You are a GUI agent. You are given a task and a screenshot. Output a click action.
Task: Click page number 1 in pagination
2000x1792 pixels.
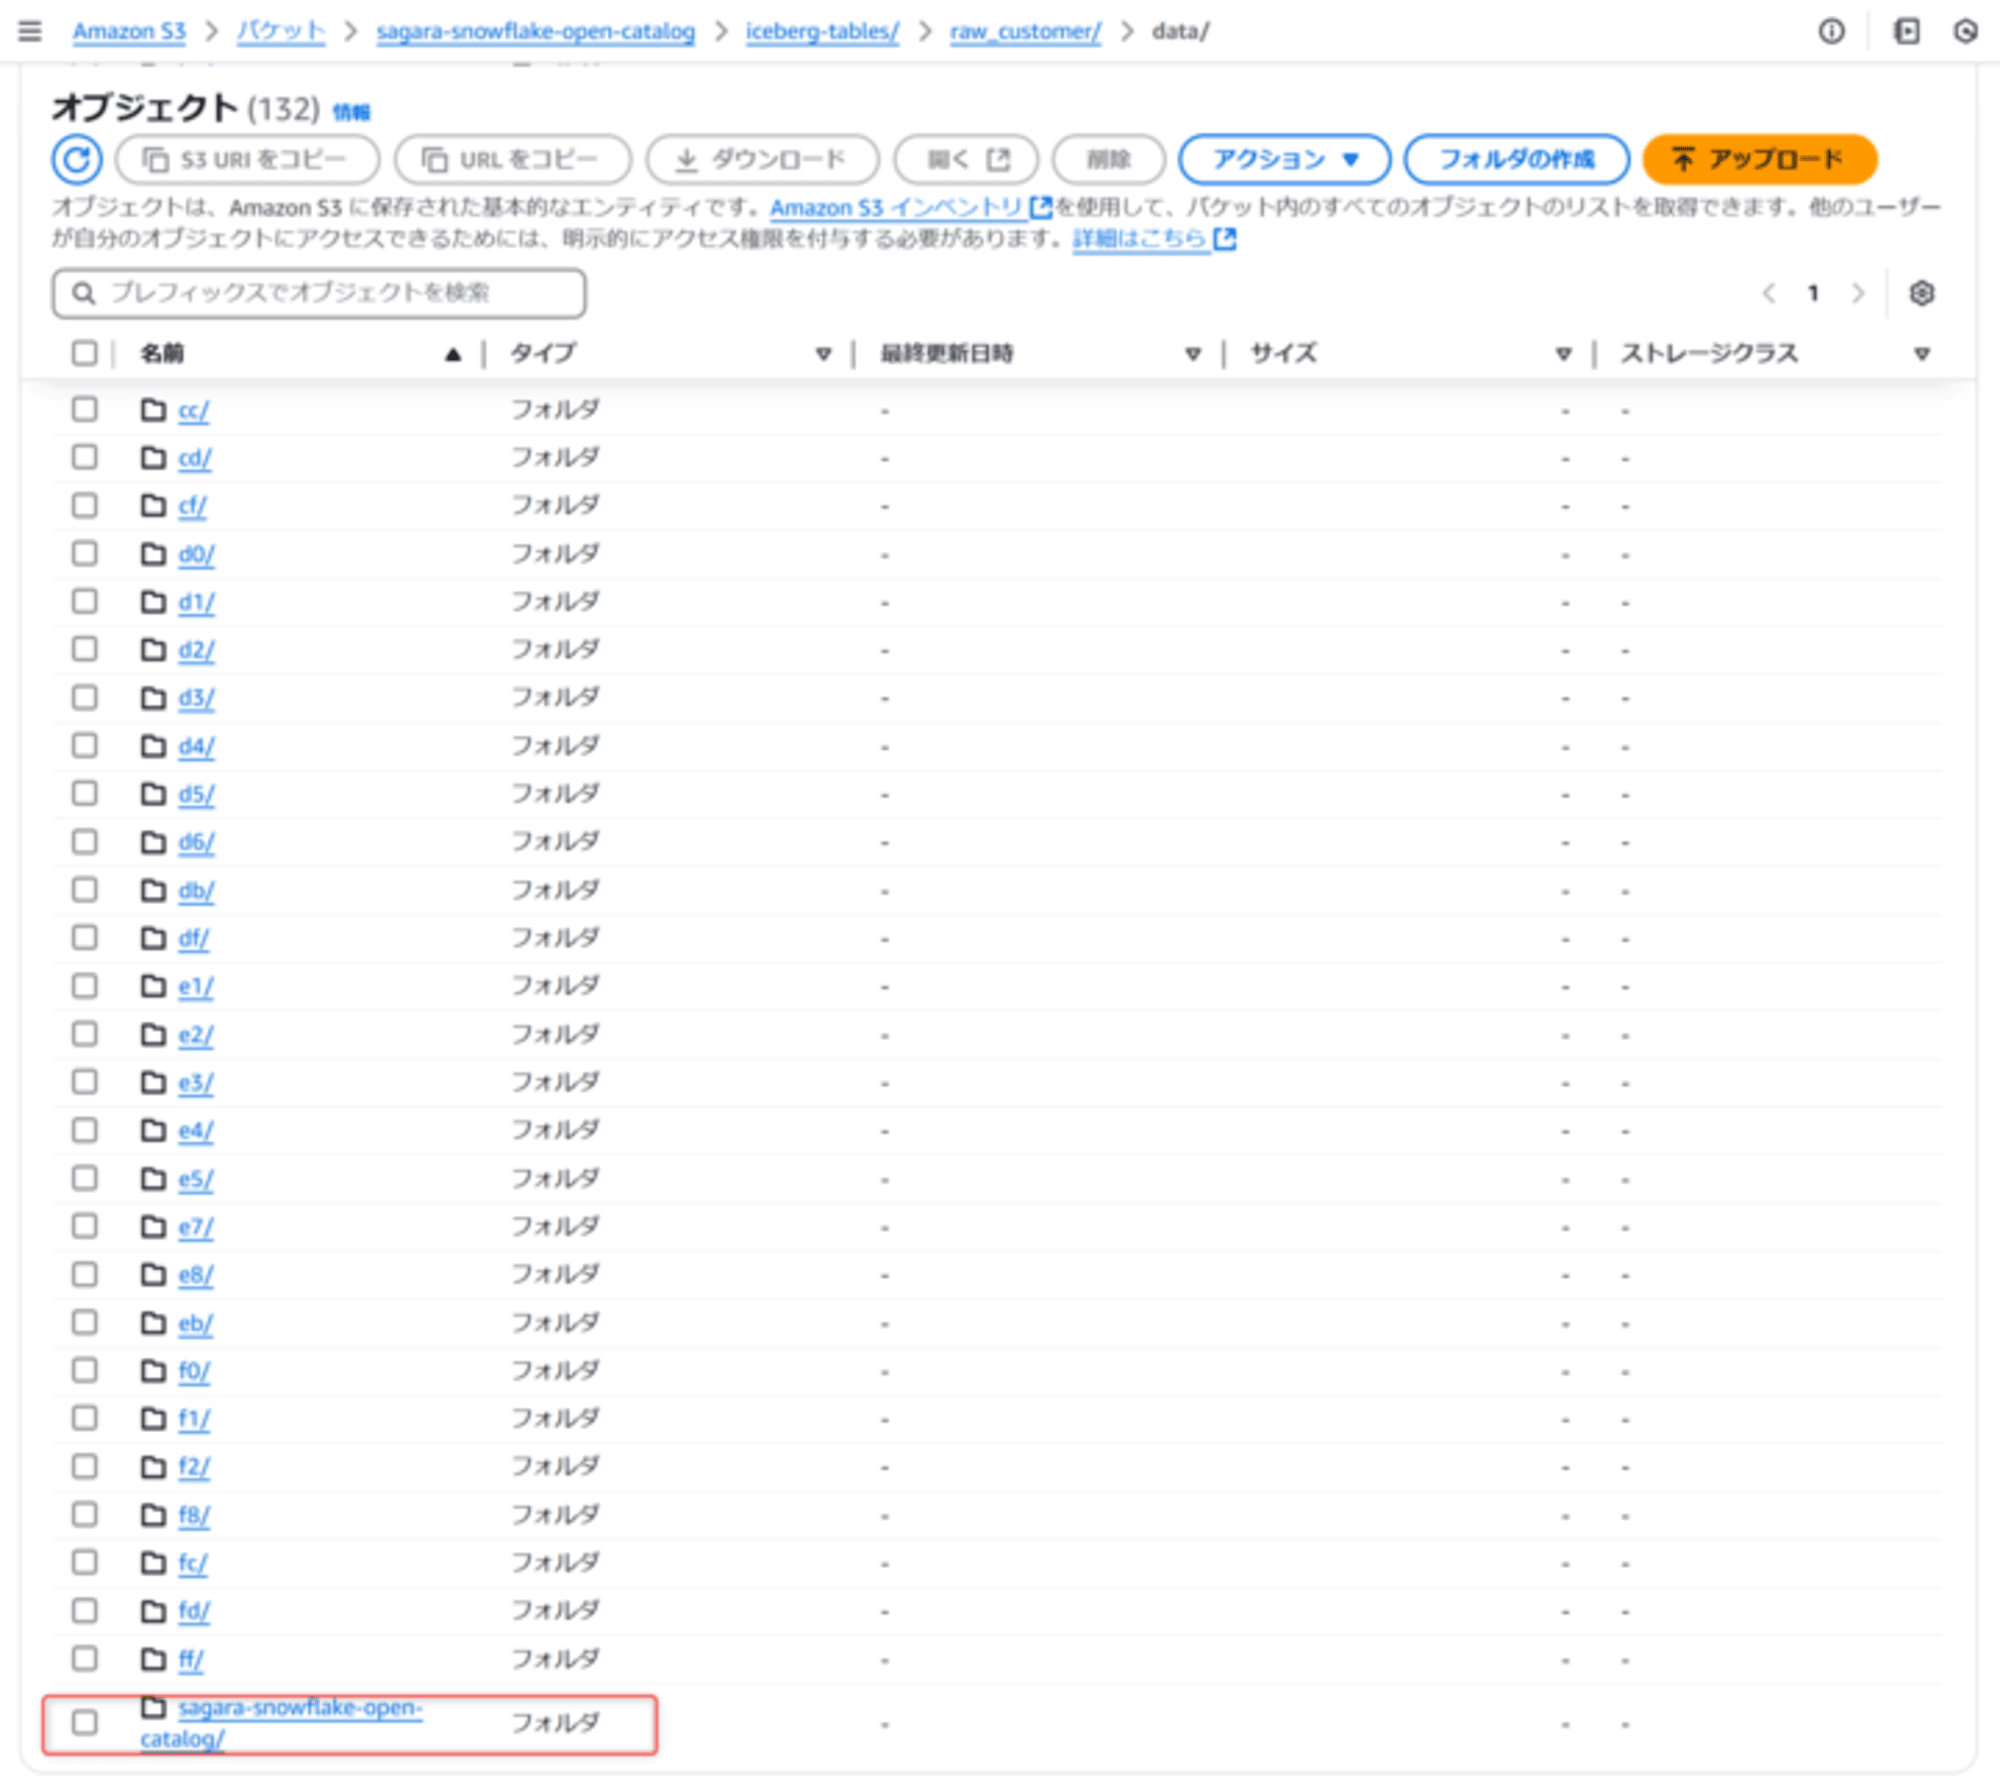[x=1813, y=293]
